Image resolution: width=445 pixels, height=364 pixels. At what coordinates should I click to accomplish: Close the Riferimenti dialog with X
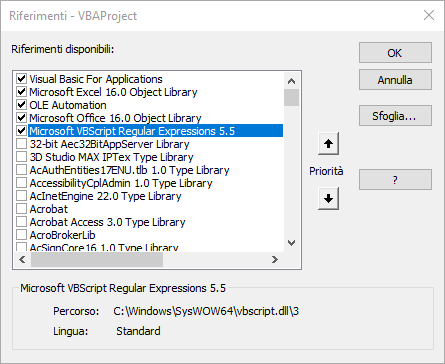tap(429, 15)
